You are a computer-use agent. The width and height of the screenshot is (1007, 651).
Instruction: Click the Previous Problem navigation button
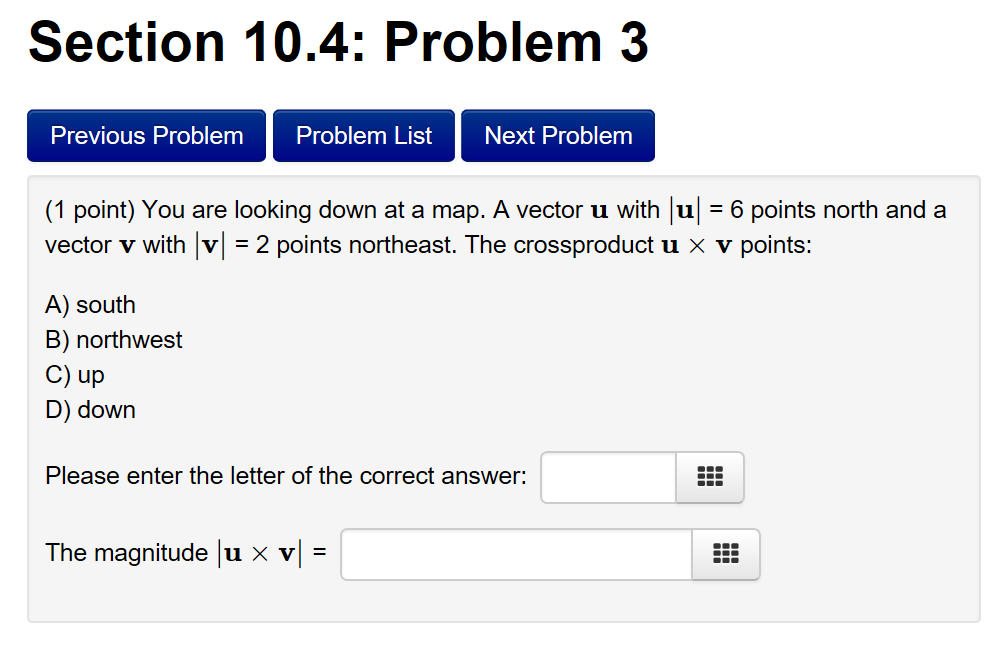point(146,135)
